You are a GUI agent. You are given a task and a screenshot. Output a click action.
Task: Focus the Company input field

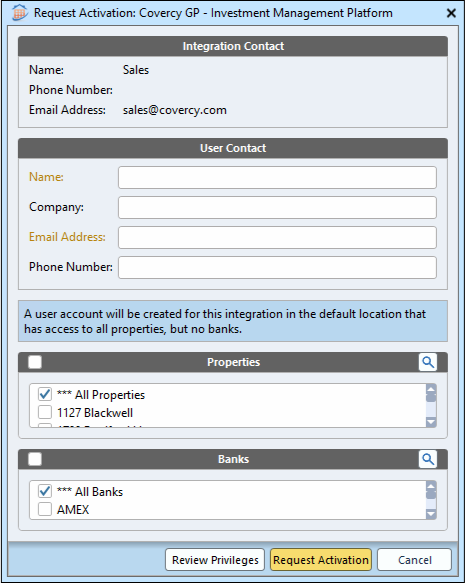(x=277, y=207)
